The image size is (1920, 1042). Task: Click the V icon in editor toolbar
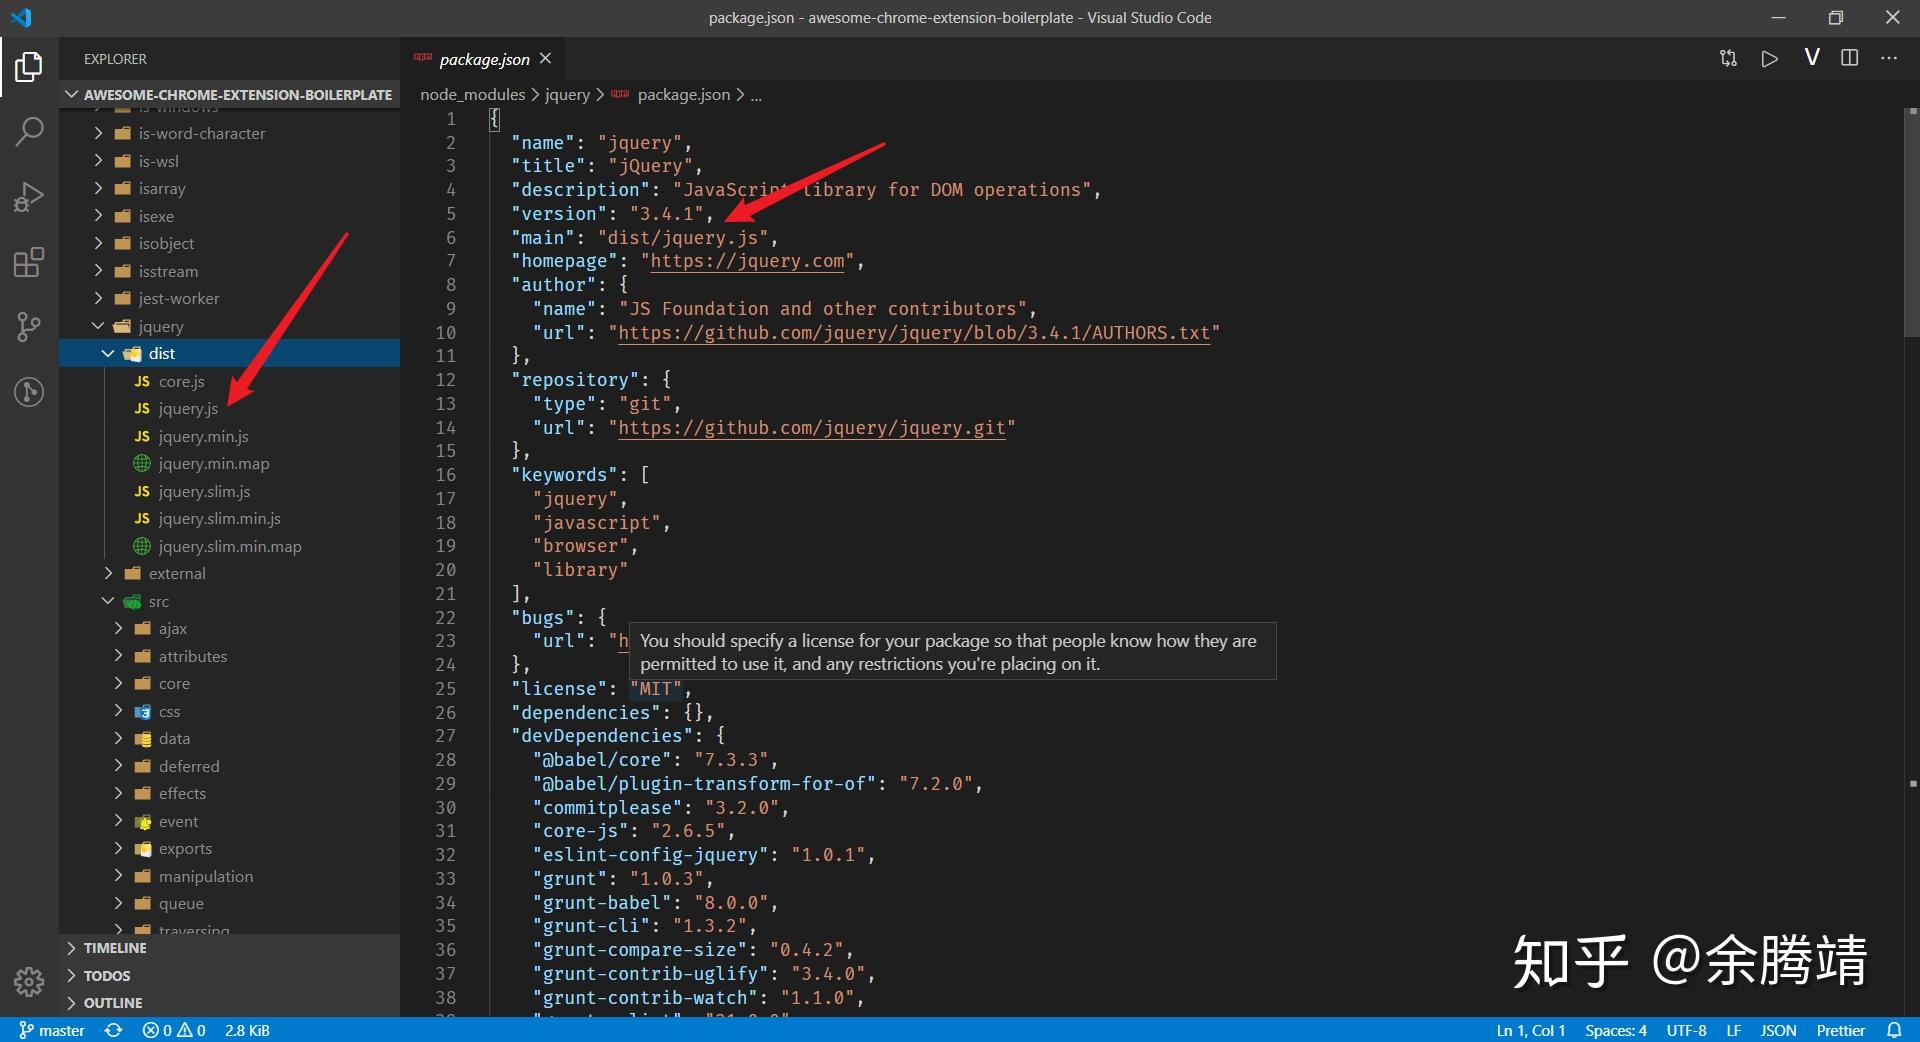[x=1811, y=58]
